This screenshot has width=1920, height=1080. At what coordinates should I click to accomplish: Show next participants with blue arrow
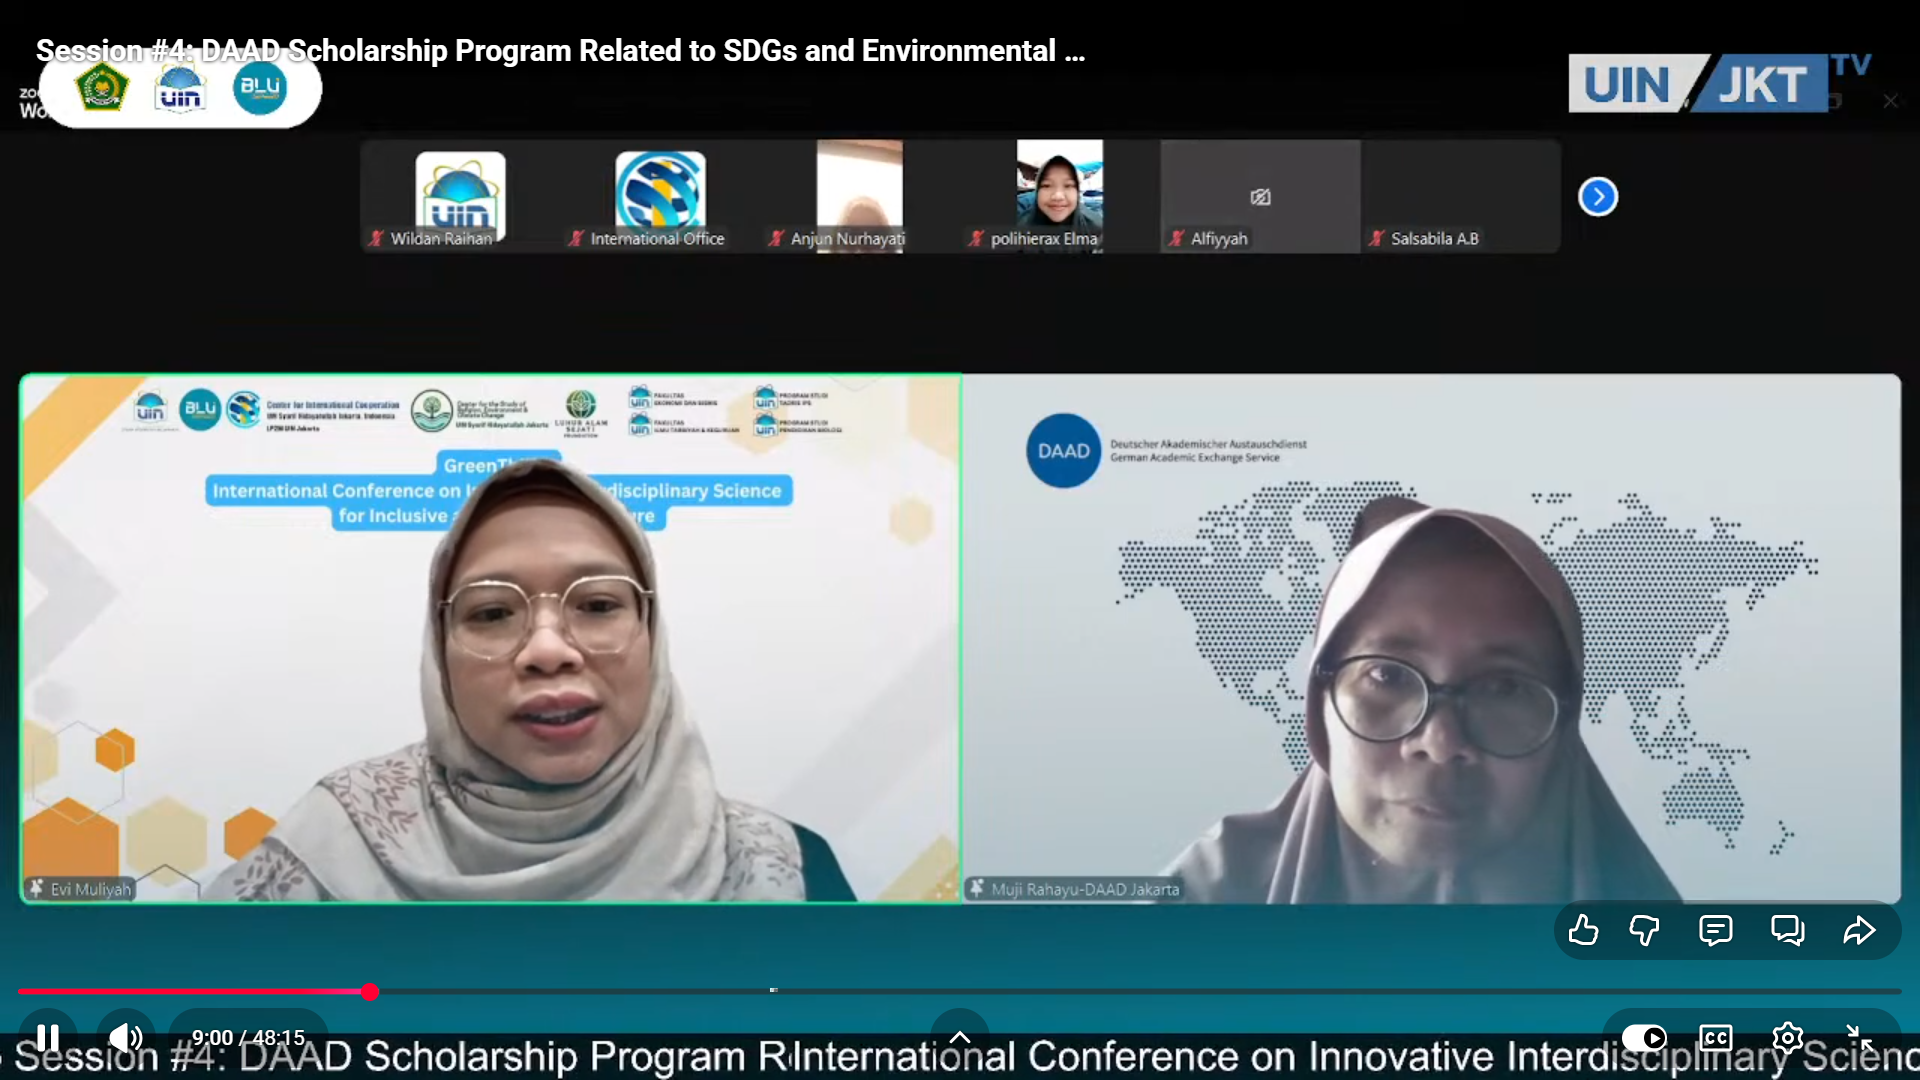(x=1597, y=196)
